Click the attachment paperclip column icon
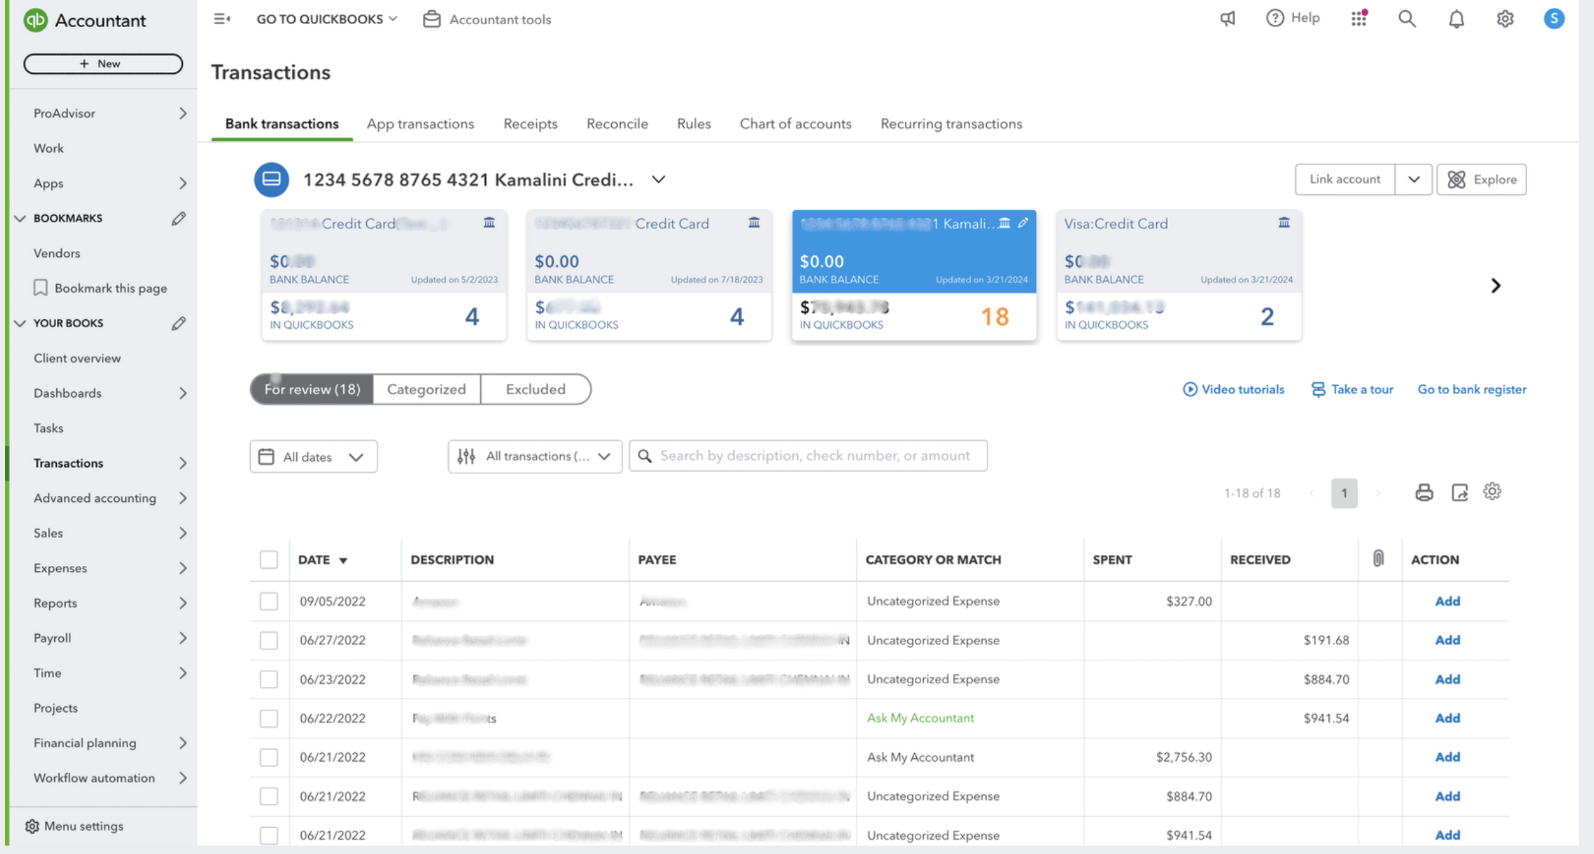 [1378, 559]
